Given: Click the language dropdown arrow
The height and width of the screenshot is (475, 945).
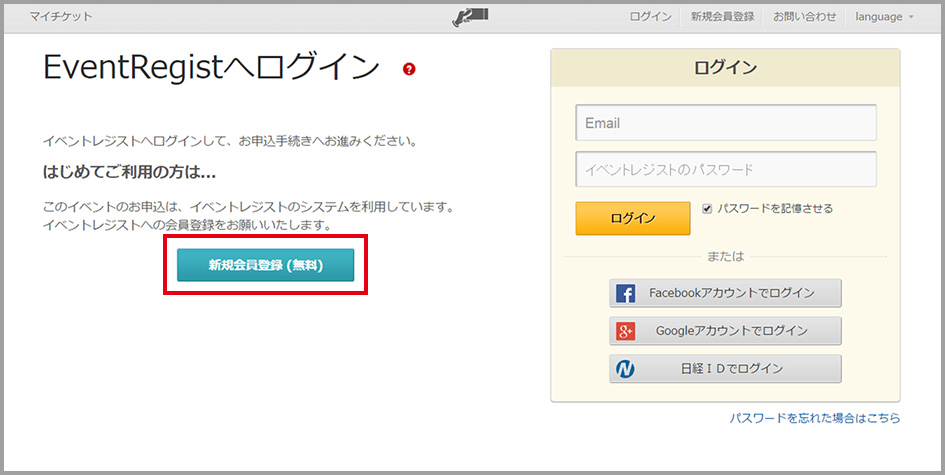Looking at the screenshot, I should click(911, 17).
